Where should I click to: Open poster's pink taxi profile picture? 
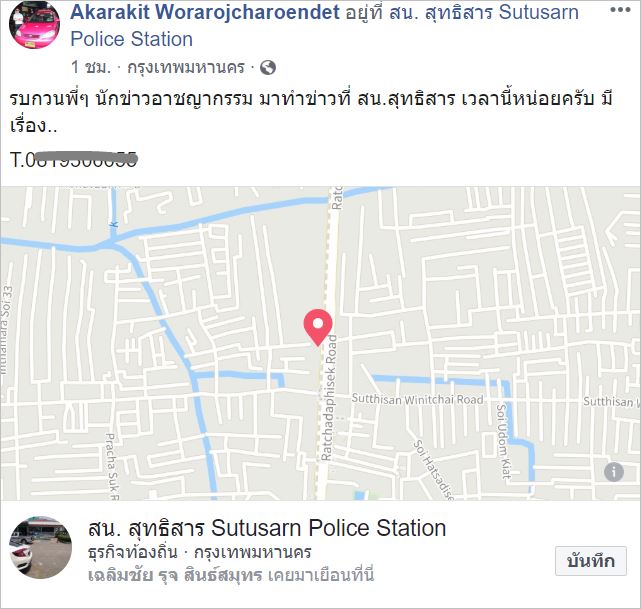[x=34, y=25]
